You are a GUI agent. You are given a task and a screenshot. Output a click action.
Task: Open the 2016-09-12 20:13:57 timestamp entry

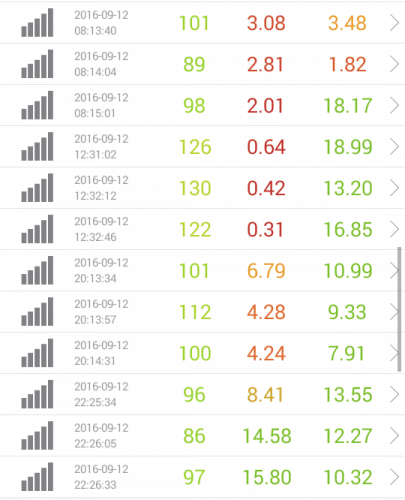[101, 312]
